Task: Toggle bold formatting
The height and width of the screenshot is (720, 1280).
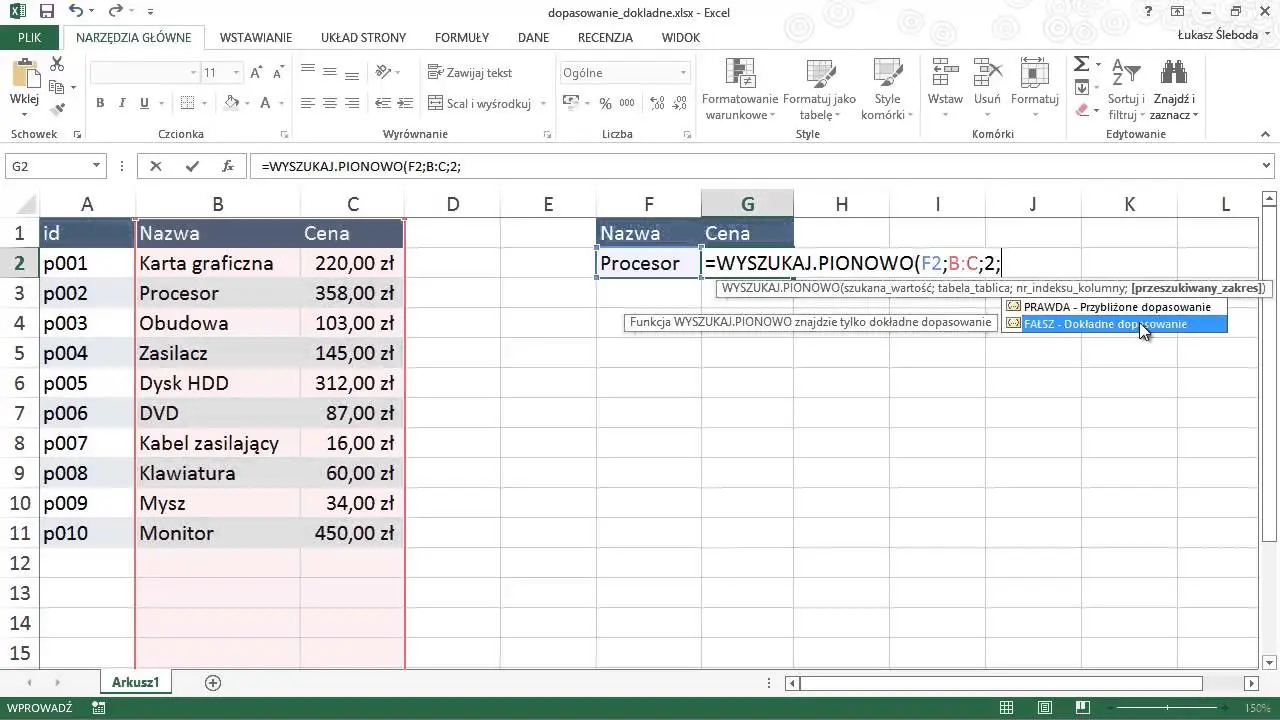Action: tap(100, 103)
